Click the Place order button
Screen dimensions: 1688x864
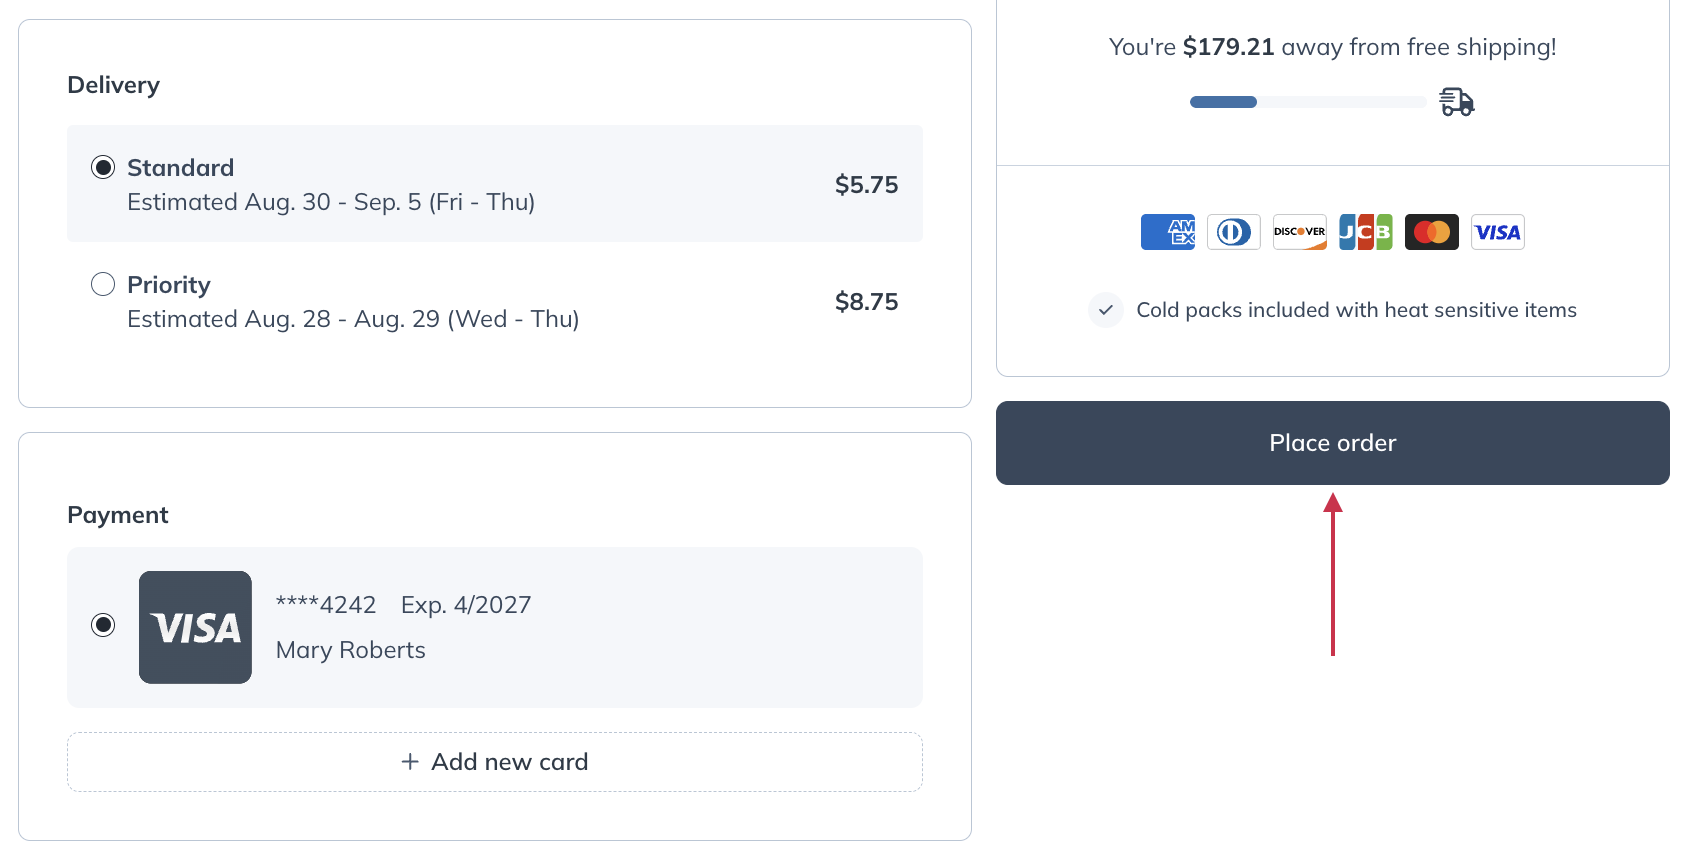tap(1332, 442)
